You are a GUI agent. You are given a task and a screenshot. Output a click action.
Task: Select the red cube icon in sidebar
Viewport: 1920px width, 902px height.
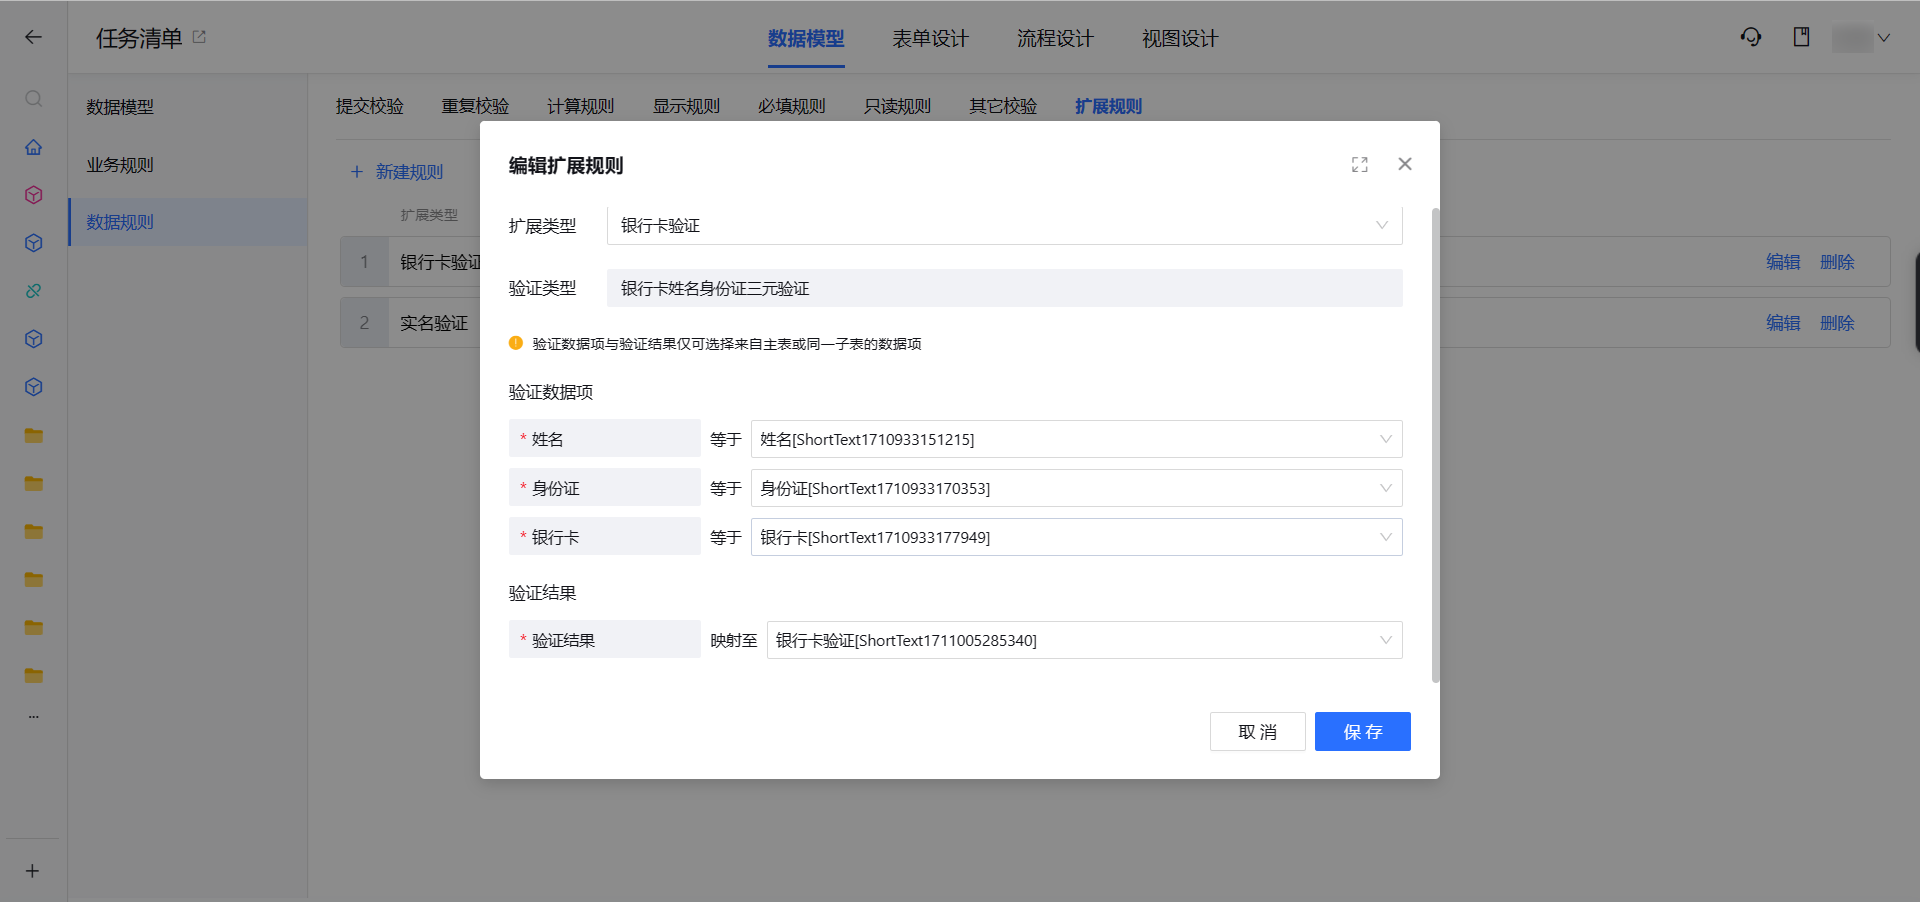33,195
